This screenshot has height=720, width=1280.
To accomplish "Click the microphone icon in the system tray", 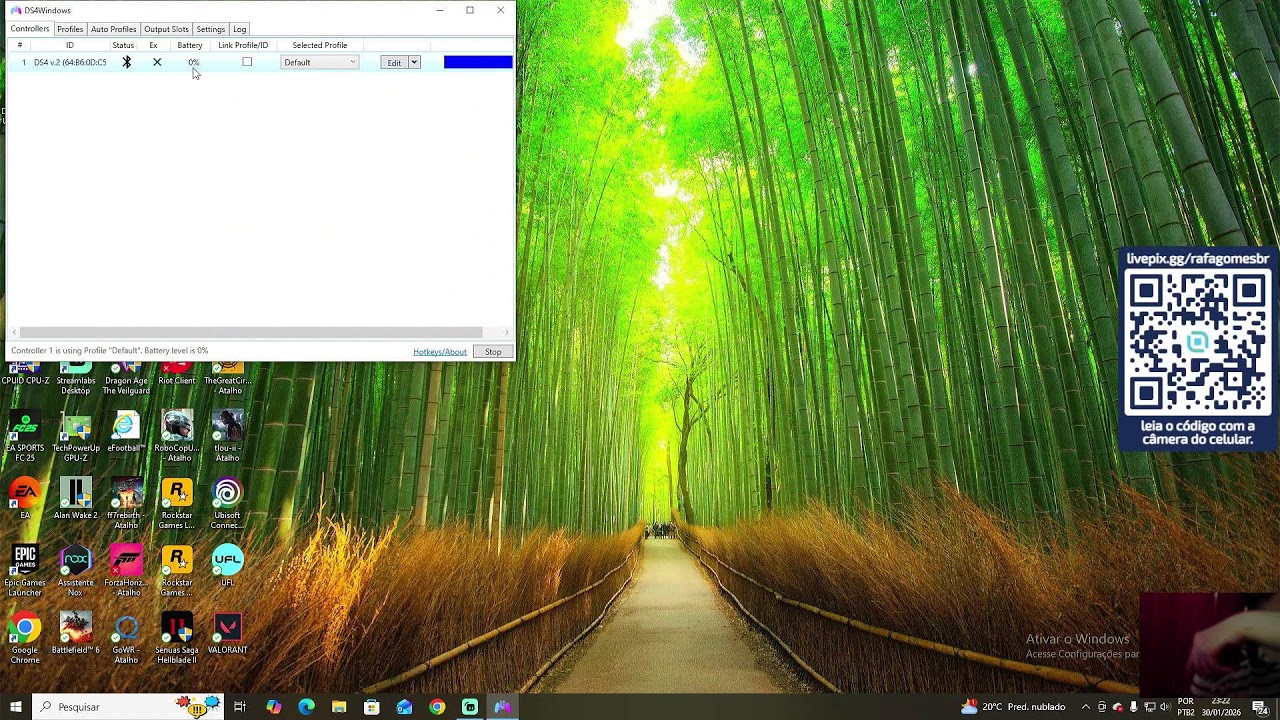I will (1133, 707).
